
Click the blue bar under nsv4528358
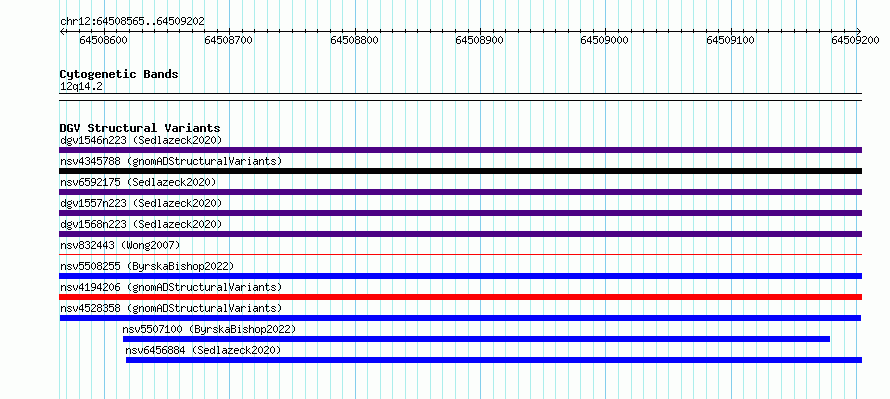[460, 318]
